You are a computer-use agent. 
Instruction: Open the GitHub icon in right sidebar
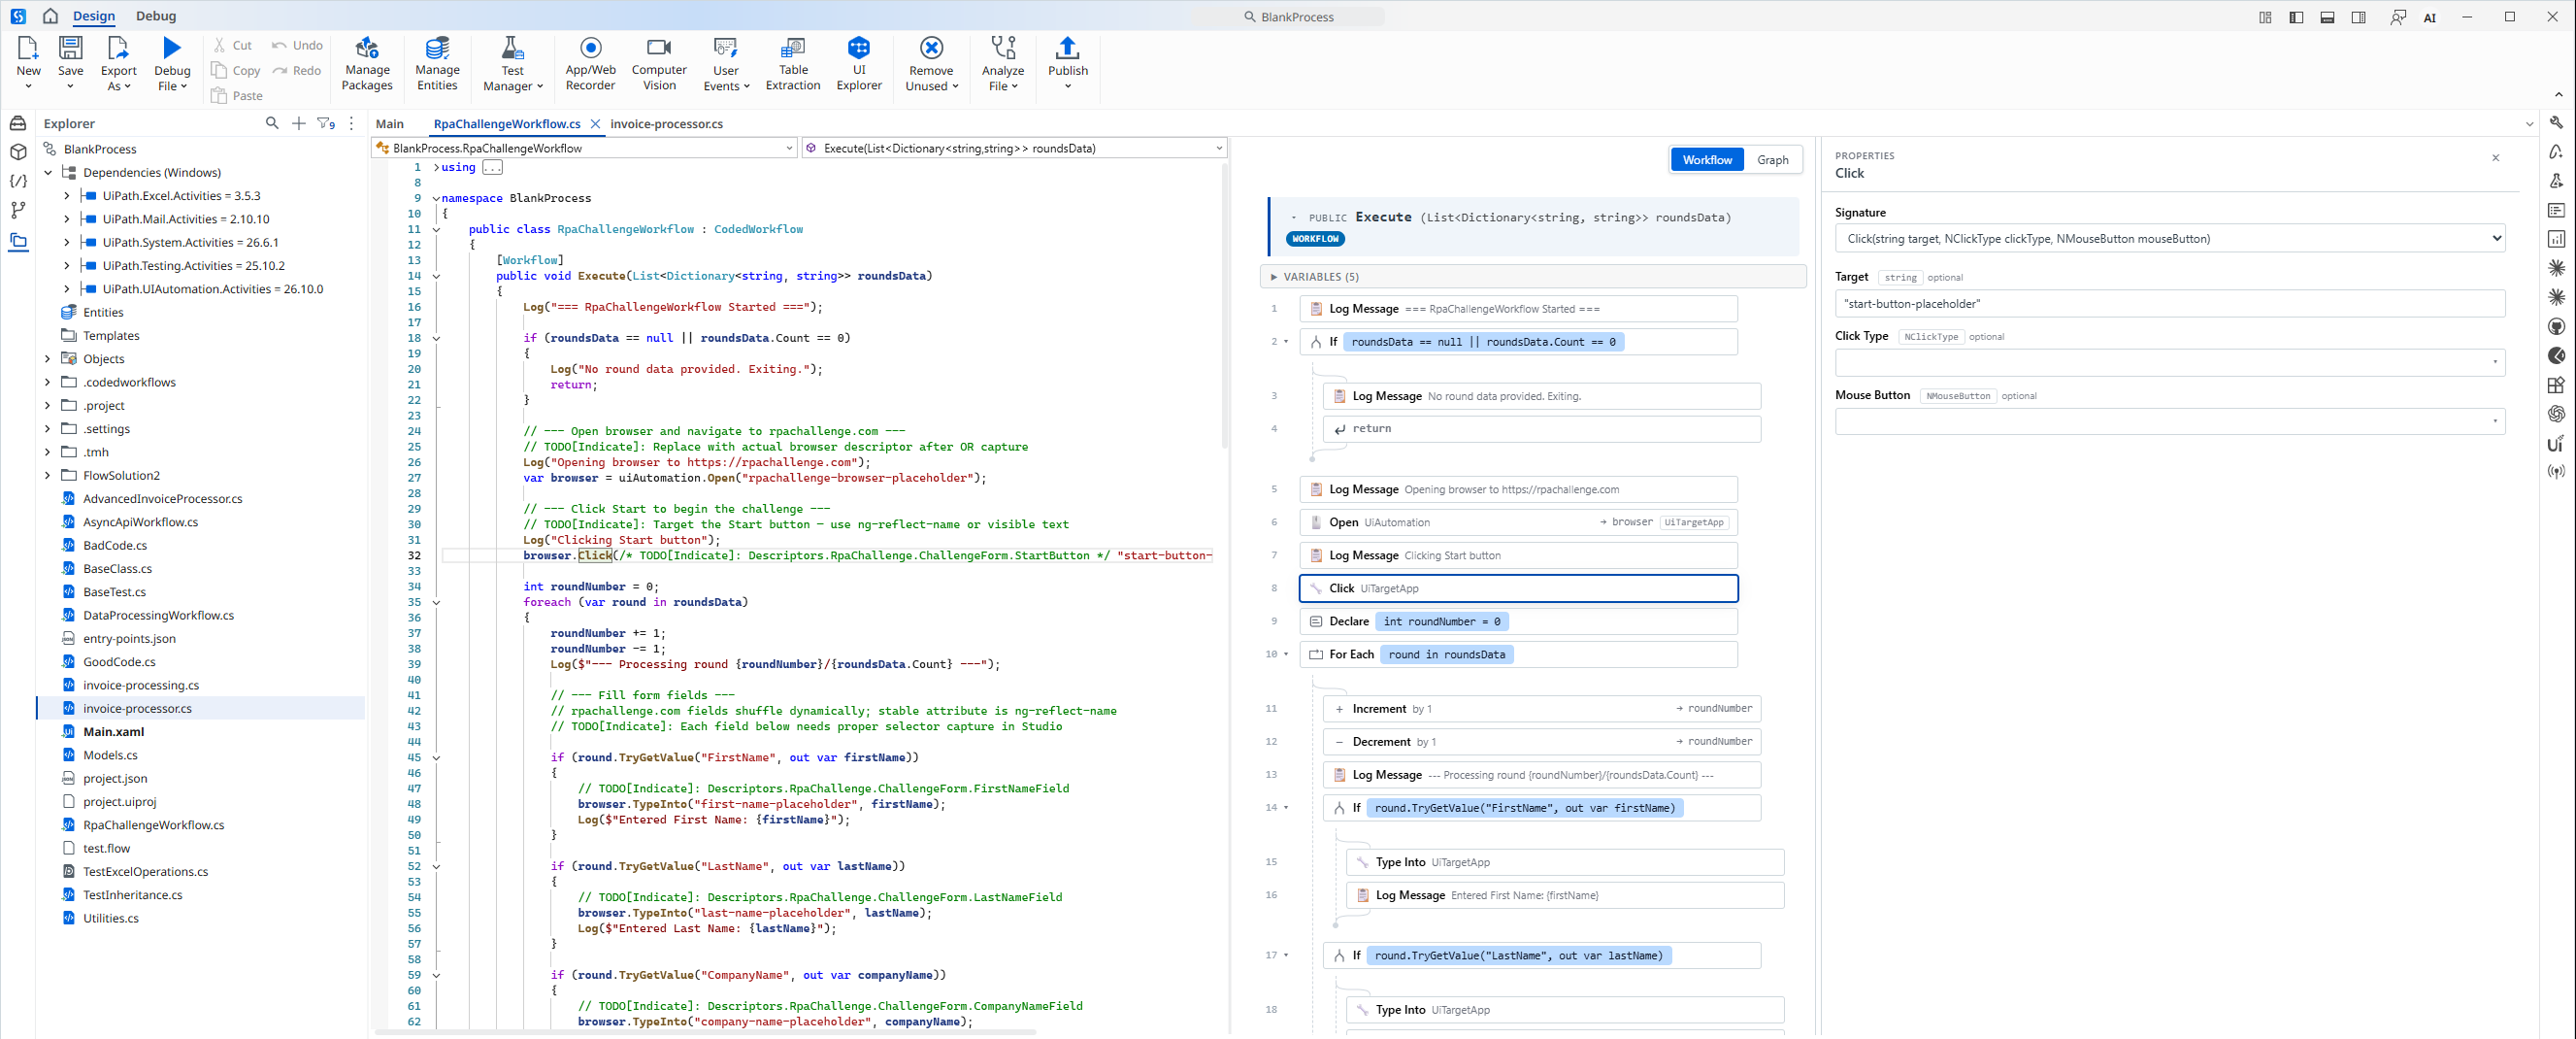[2556, 326]
